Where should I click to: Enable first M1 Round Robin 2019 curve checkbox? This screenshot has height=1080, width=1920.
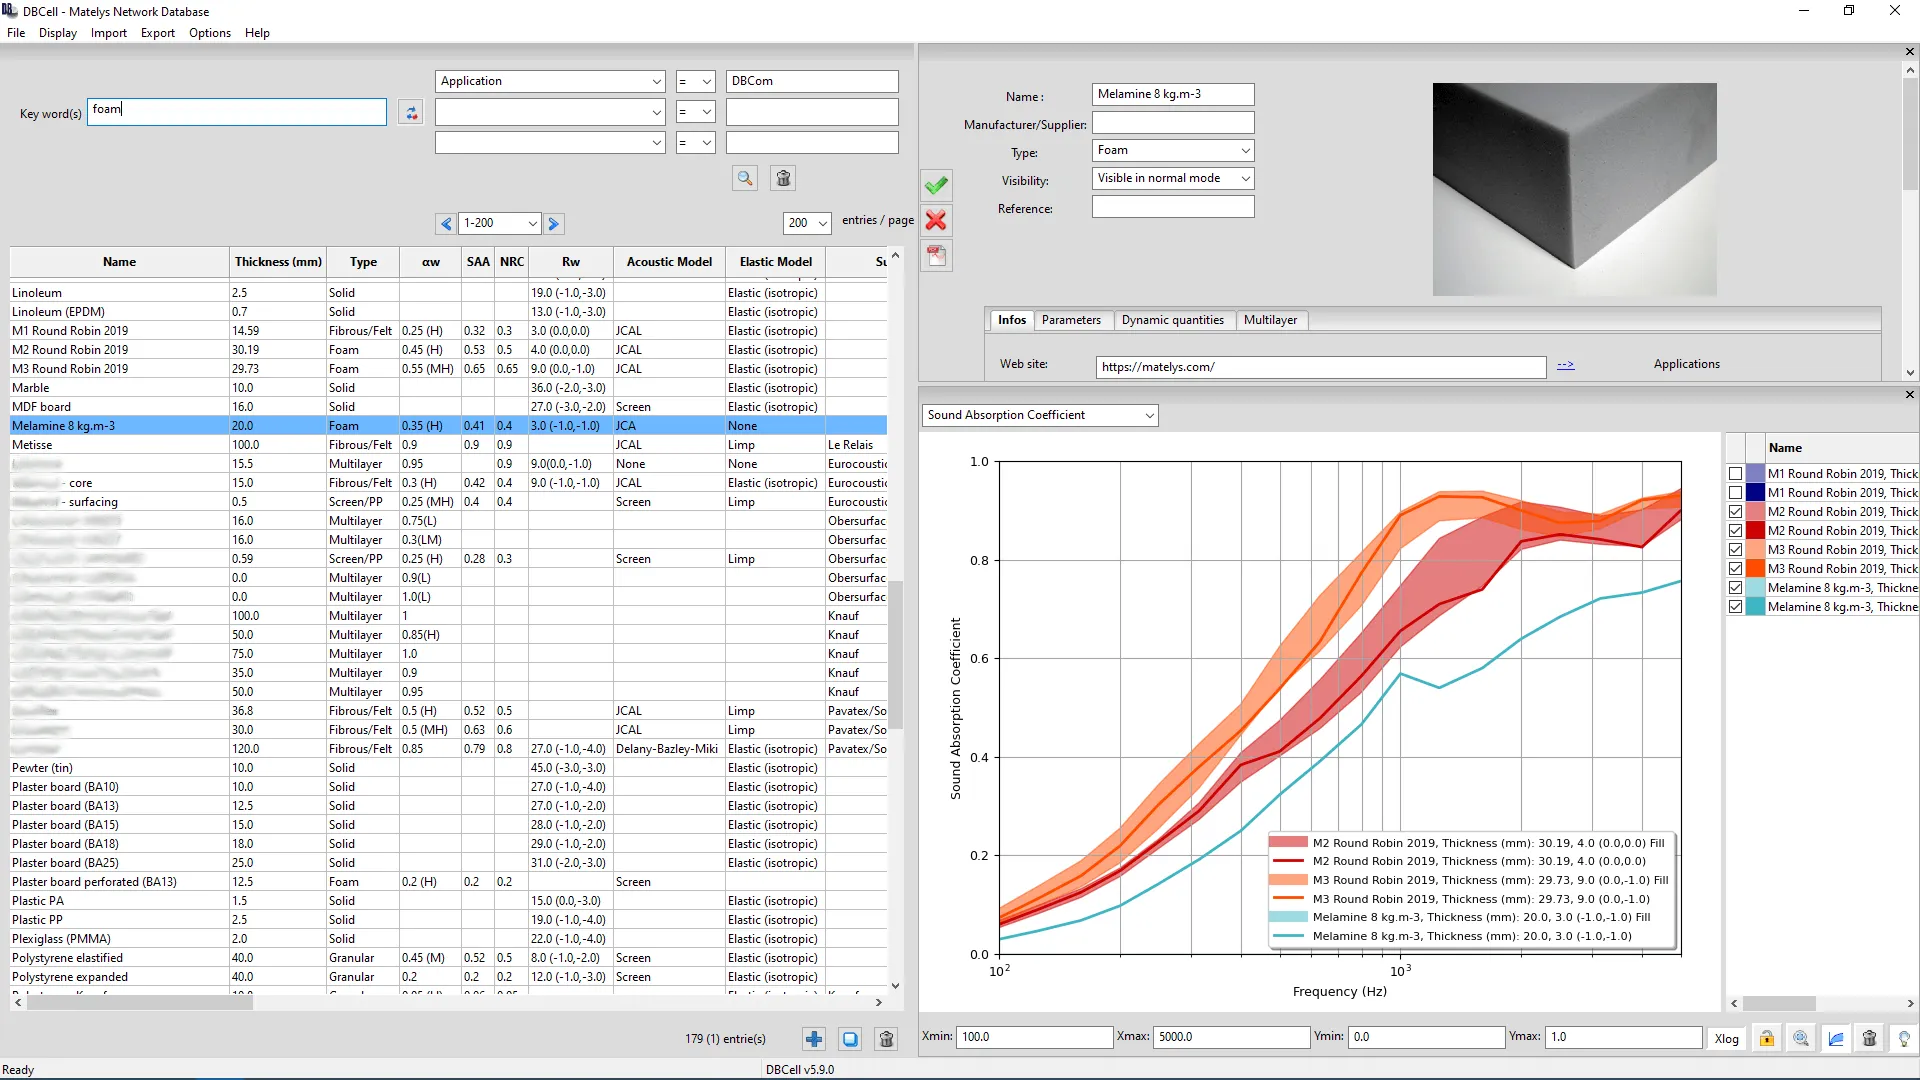1735,474
